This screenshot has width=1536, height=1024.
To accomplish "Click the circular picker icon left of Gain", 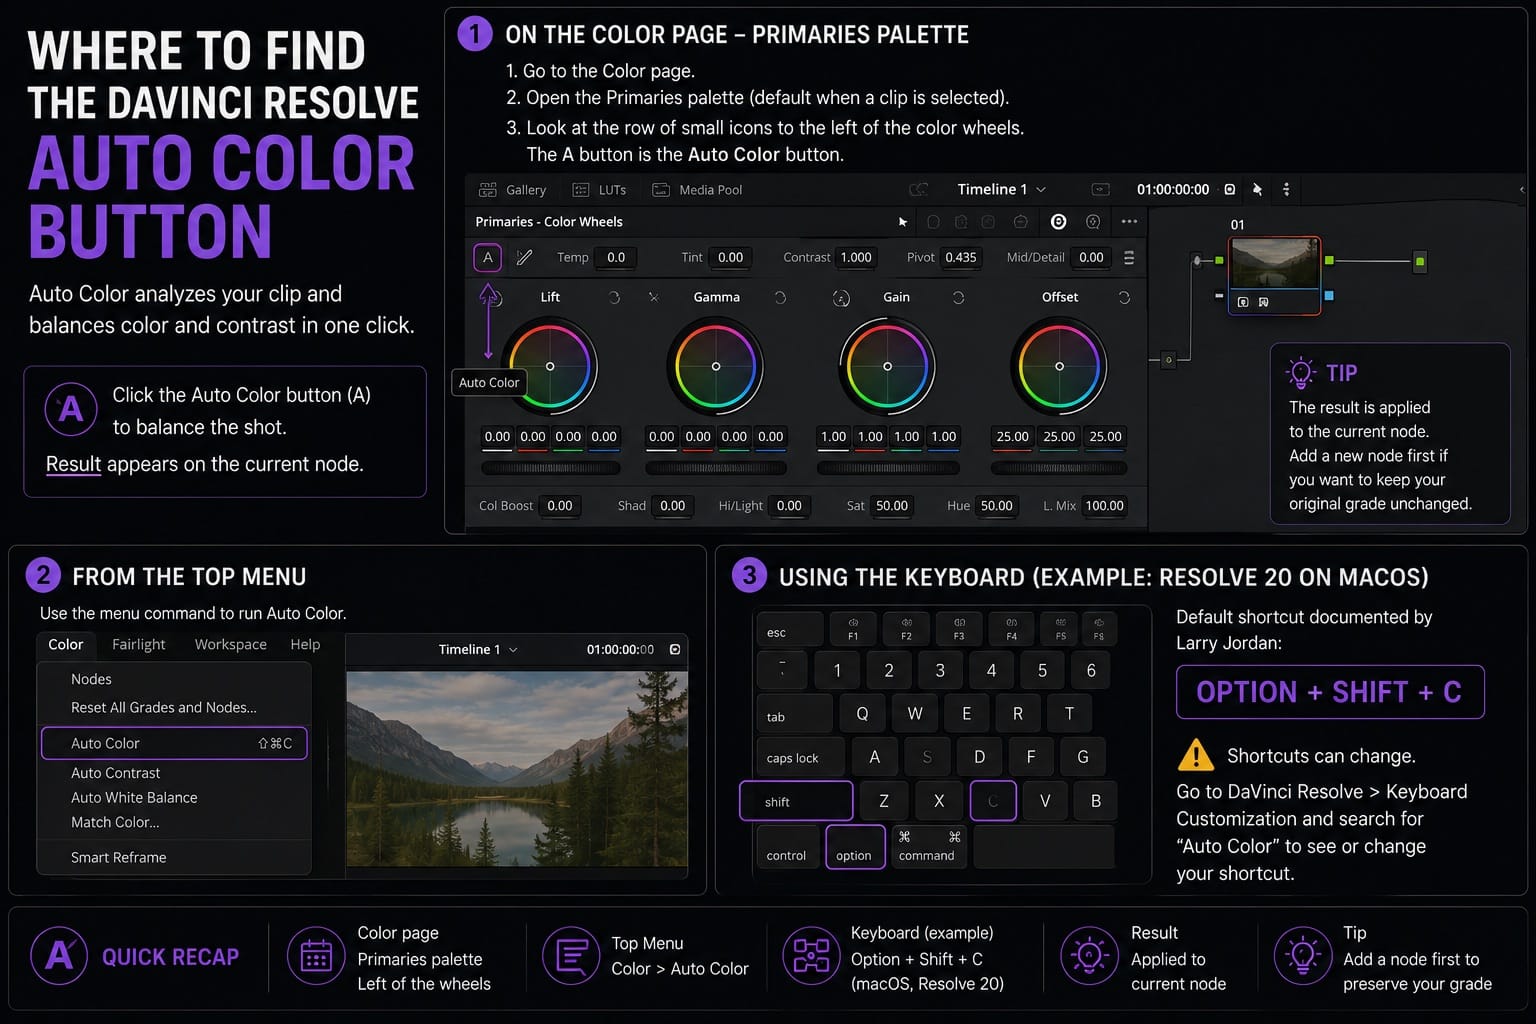I will click(841, 298).
